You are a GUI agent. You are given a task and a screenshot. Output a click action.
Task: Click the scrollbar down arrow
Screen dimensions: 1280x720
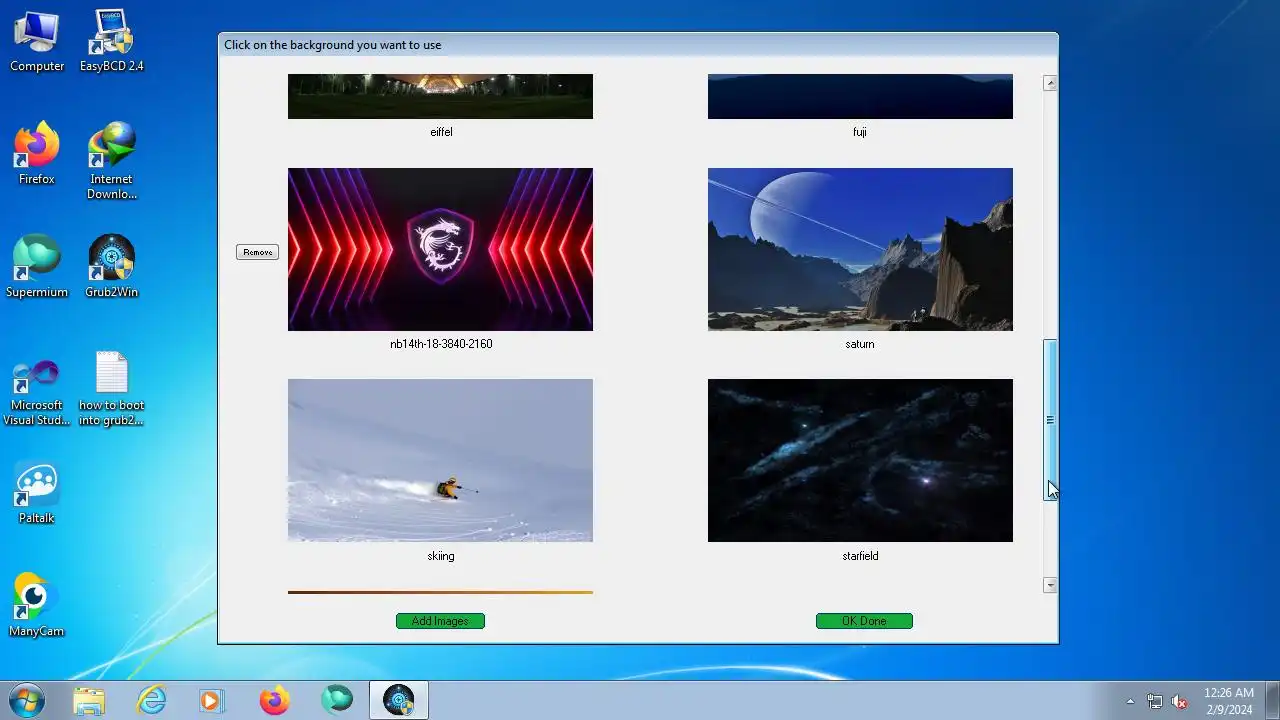pyautogui.click(x=1050, y=585)
